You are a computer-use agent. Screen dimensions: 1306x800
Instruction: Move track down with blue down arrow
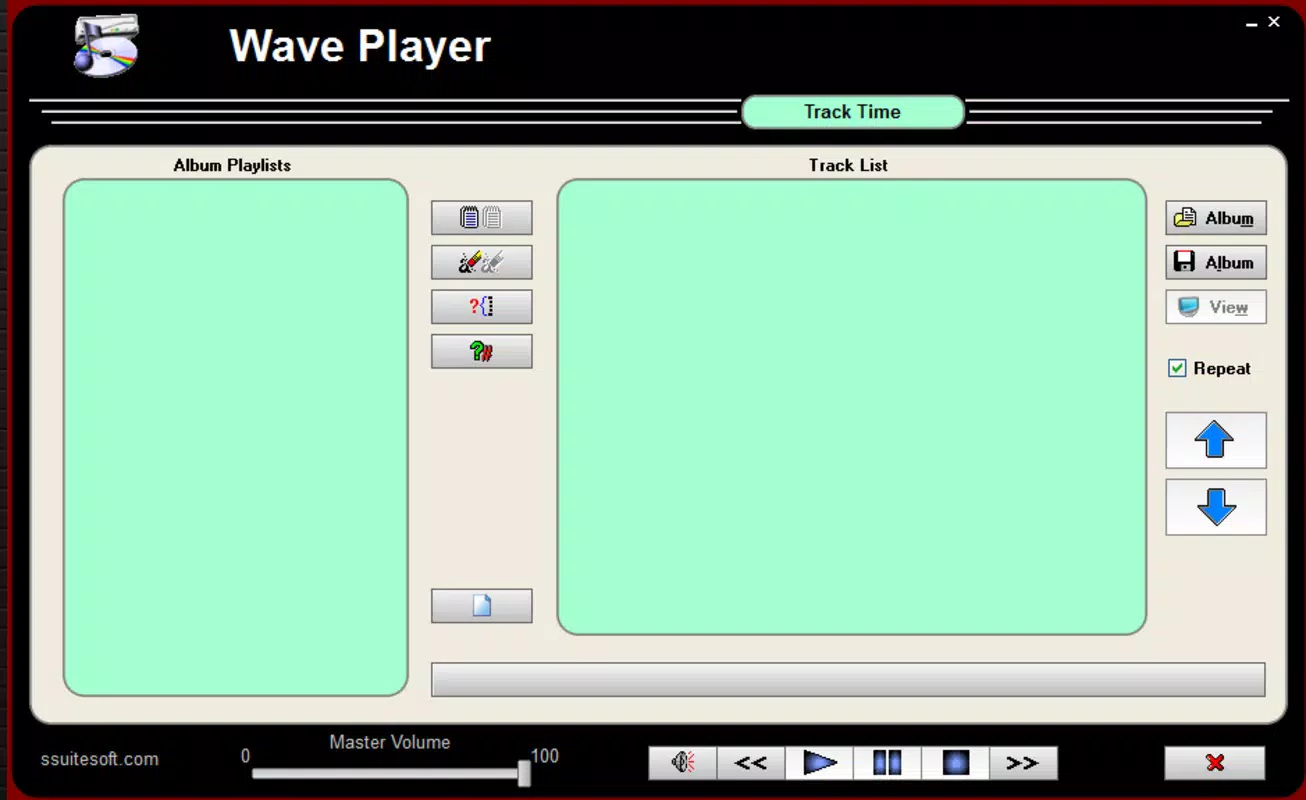(x=1216, y=507)
